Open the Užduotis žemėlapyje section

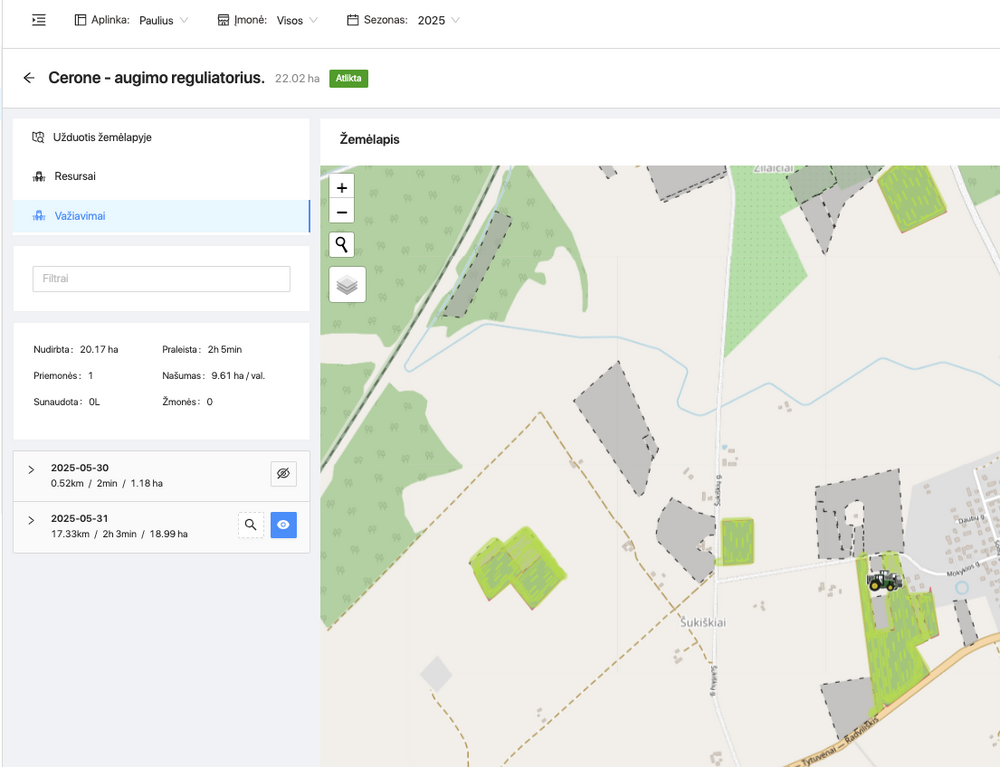click(x=161, y=137)
